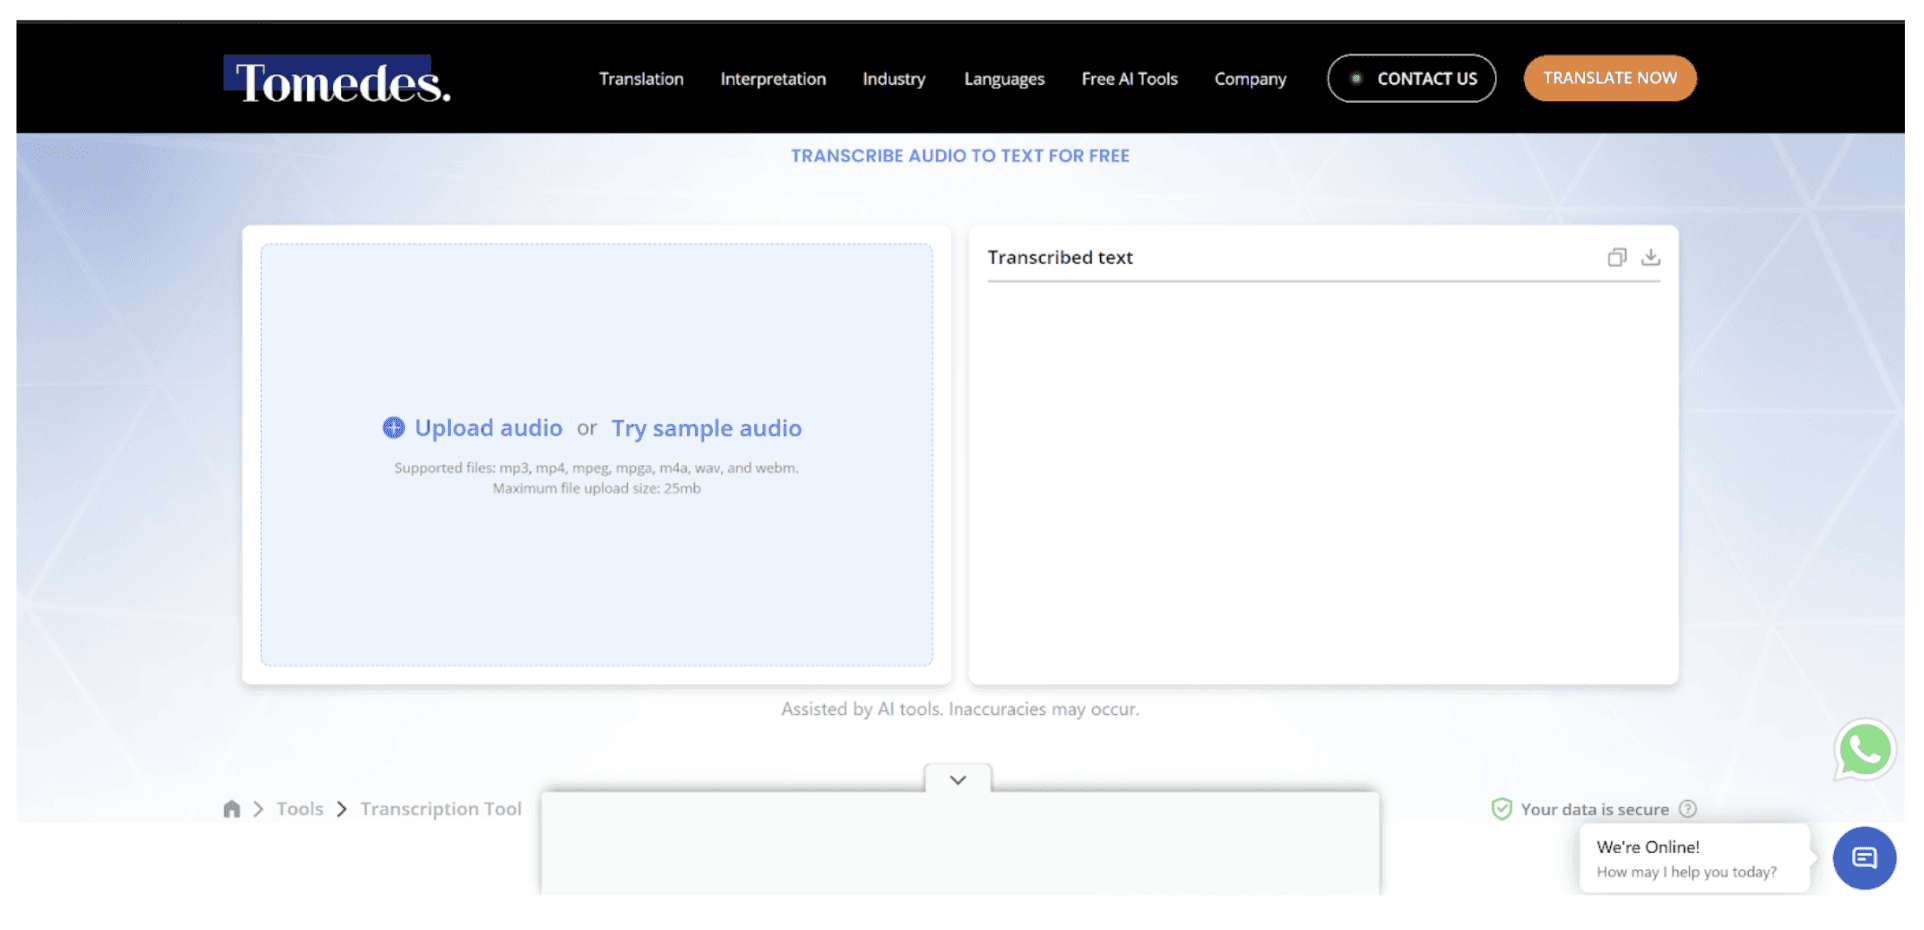Click the CONTACT US button
The width and height of the screenshot is (1924, 930).
click(x=1411, y=78)
